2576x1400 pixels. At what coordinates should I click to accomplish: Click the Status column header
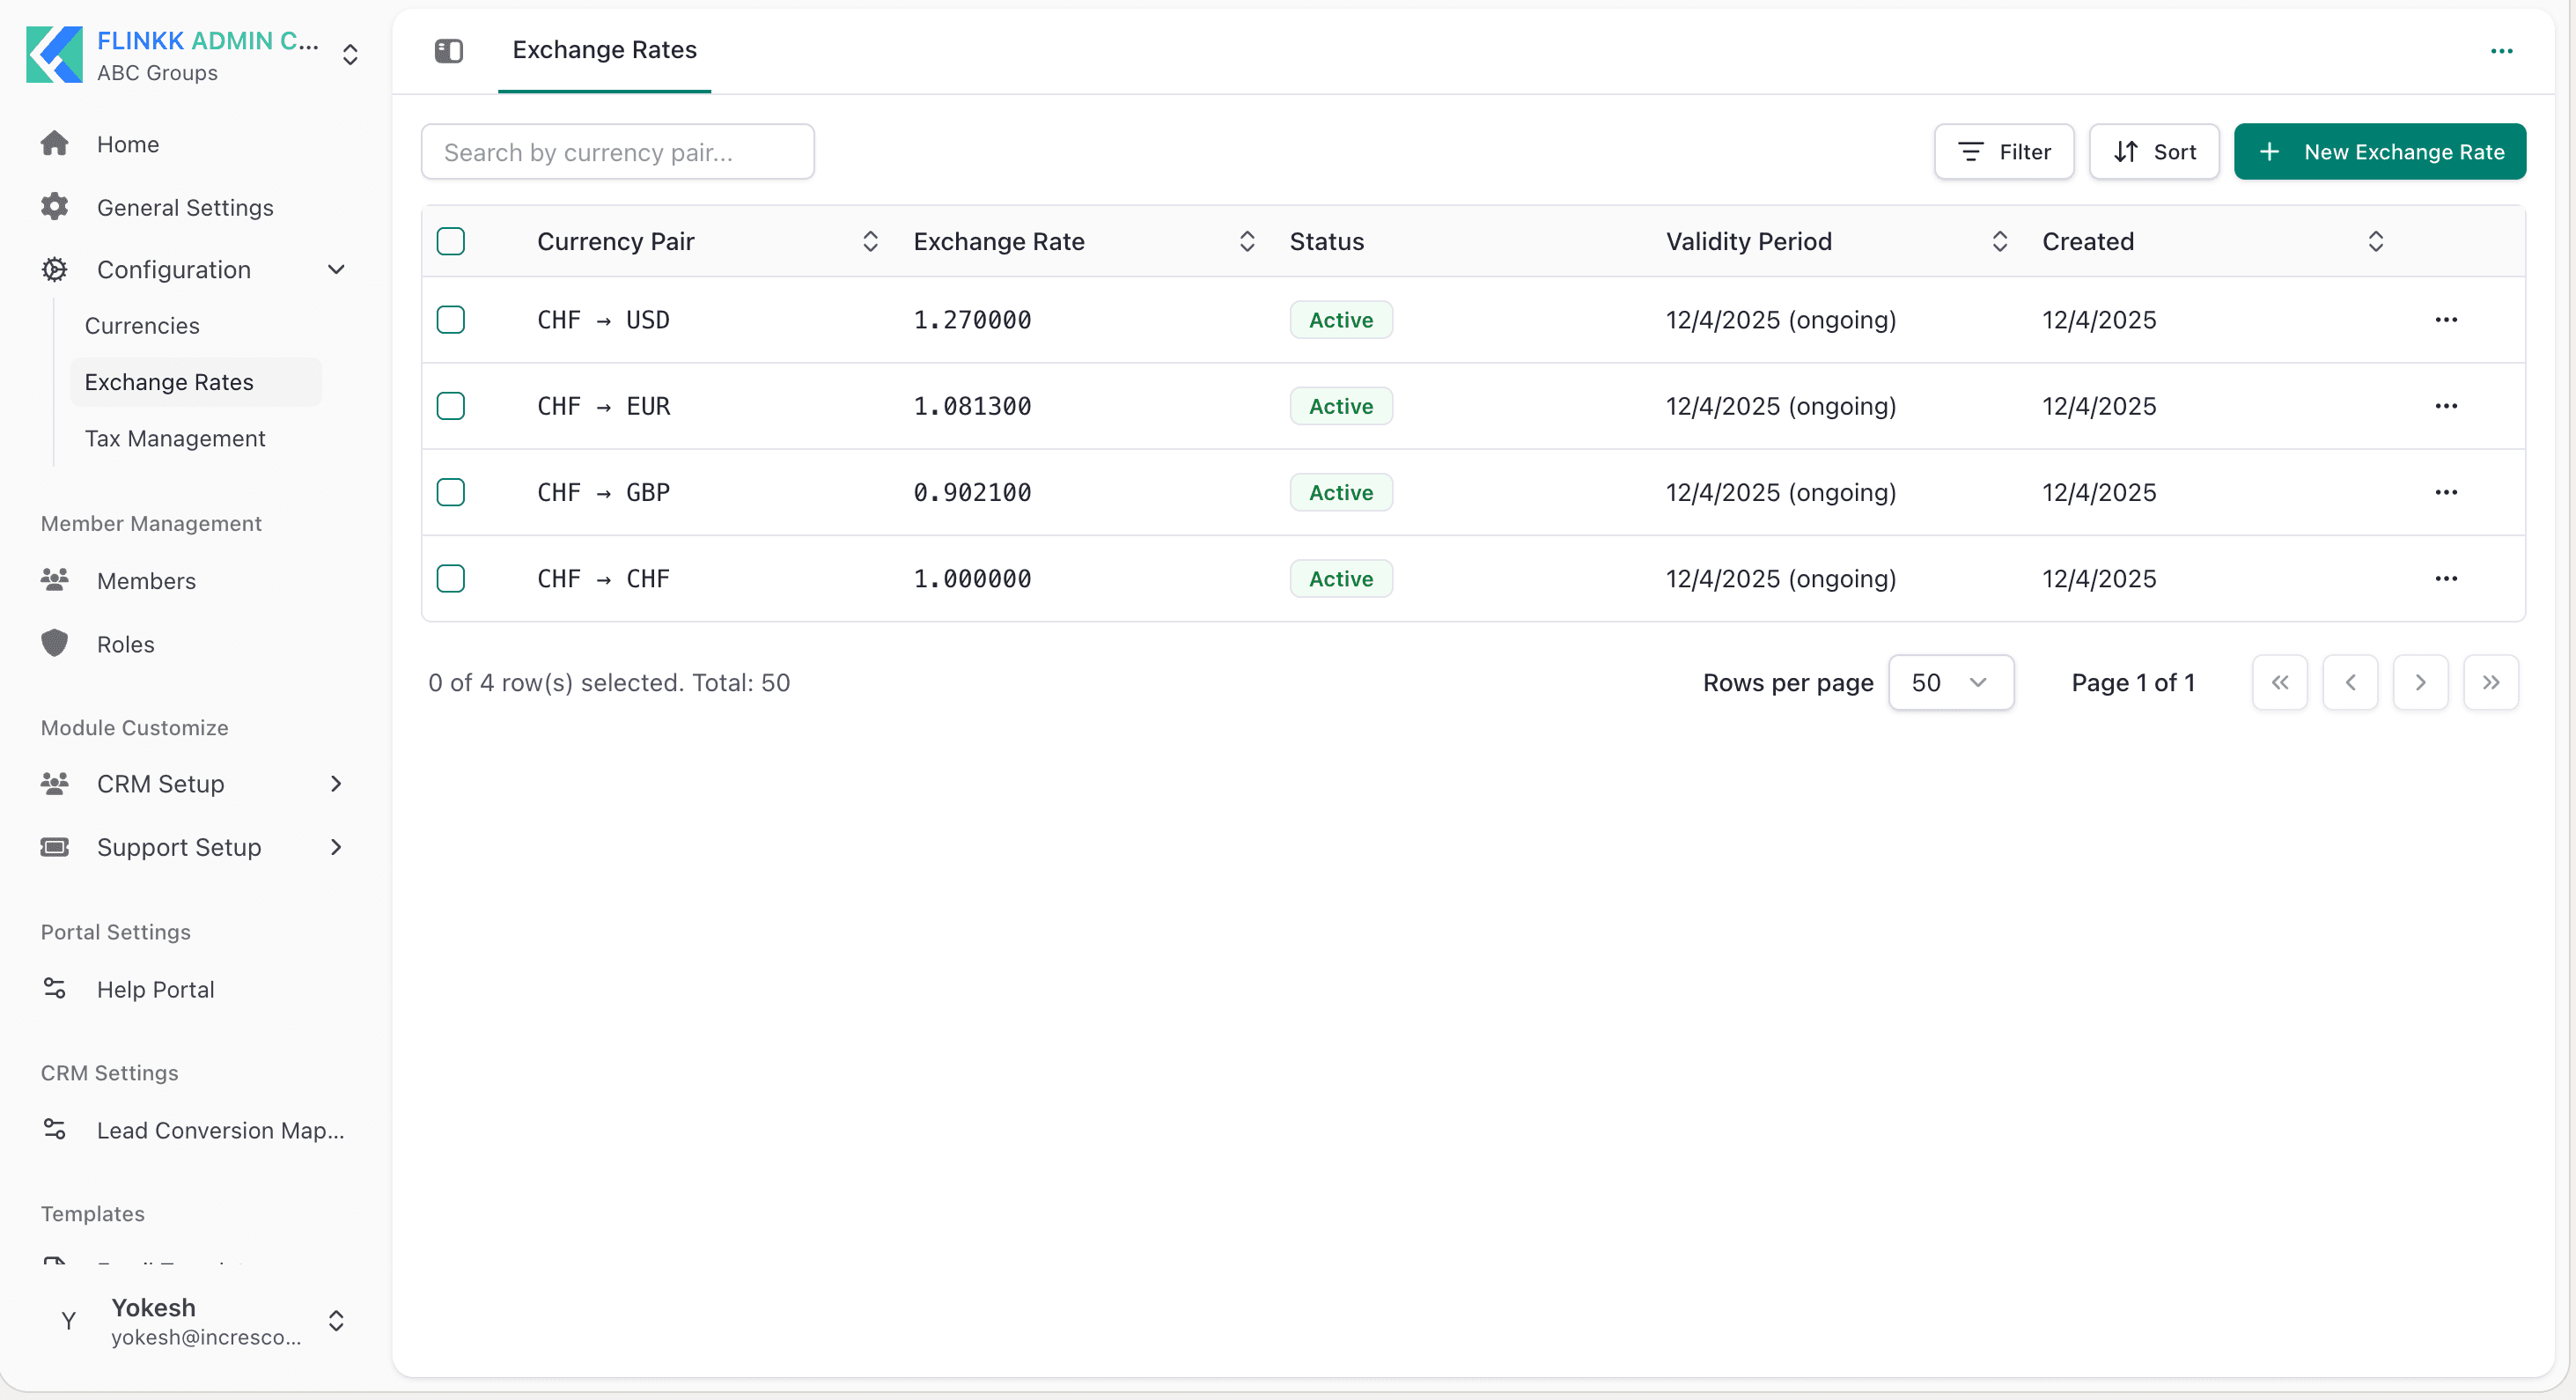[1326, 241]
